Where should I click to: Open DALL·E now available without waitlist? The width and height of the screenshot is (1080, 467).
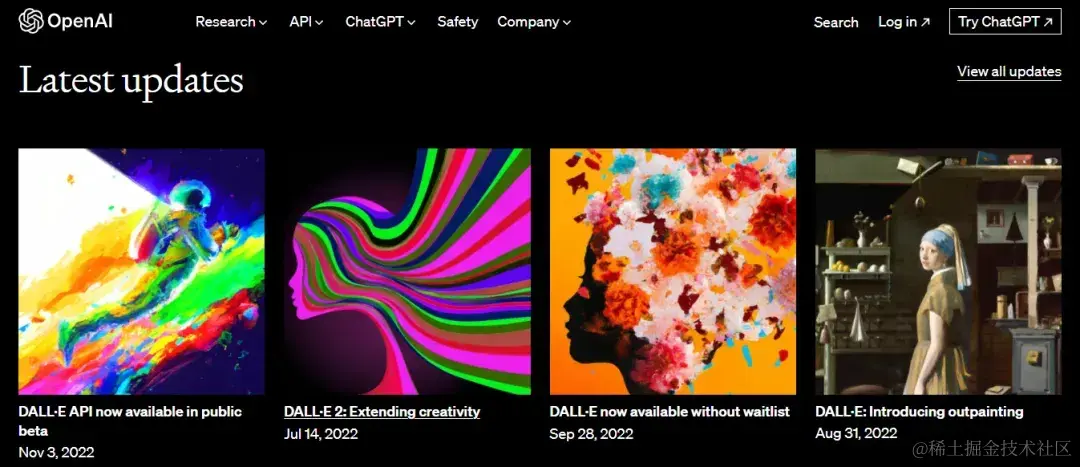[669, 412]
